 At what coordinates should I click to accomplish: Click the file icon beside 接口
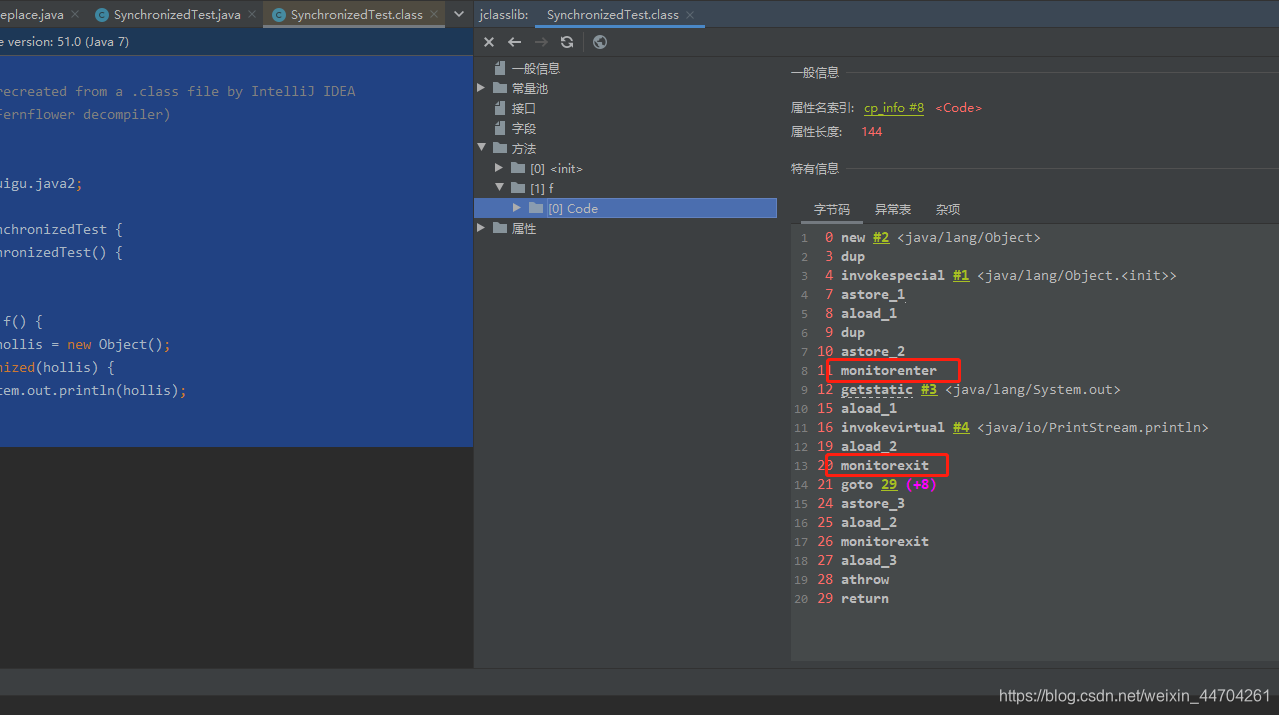(x=500, y=108)
